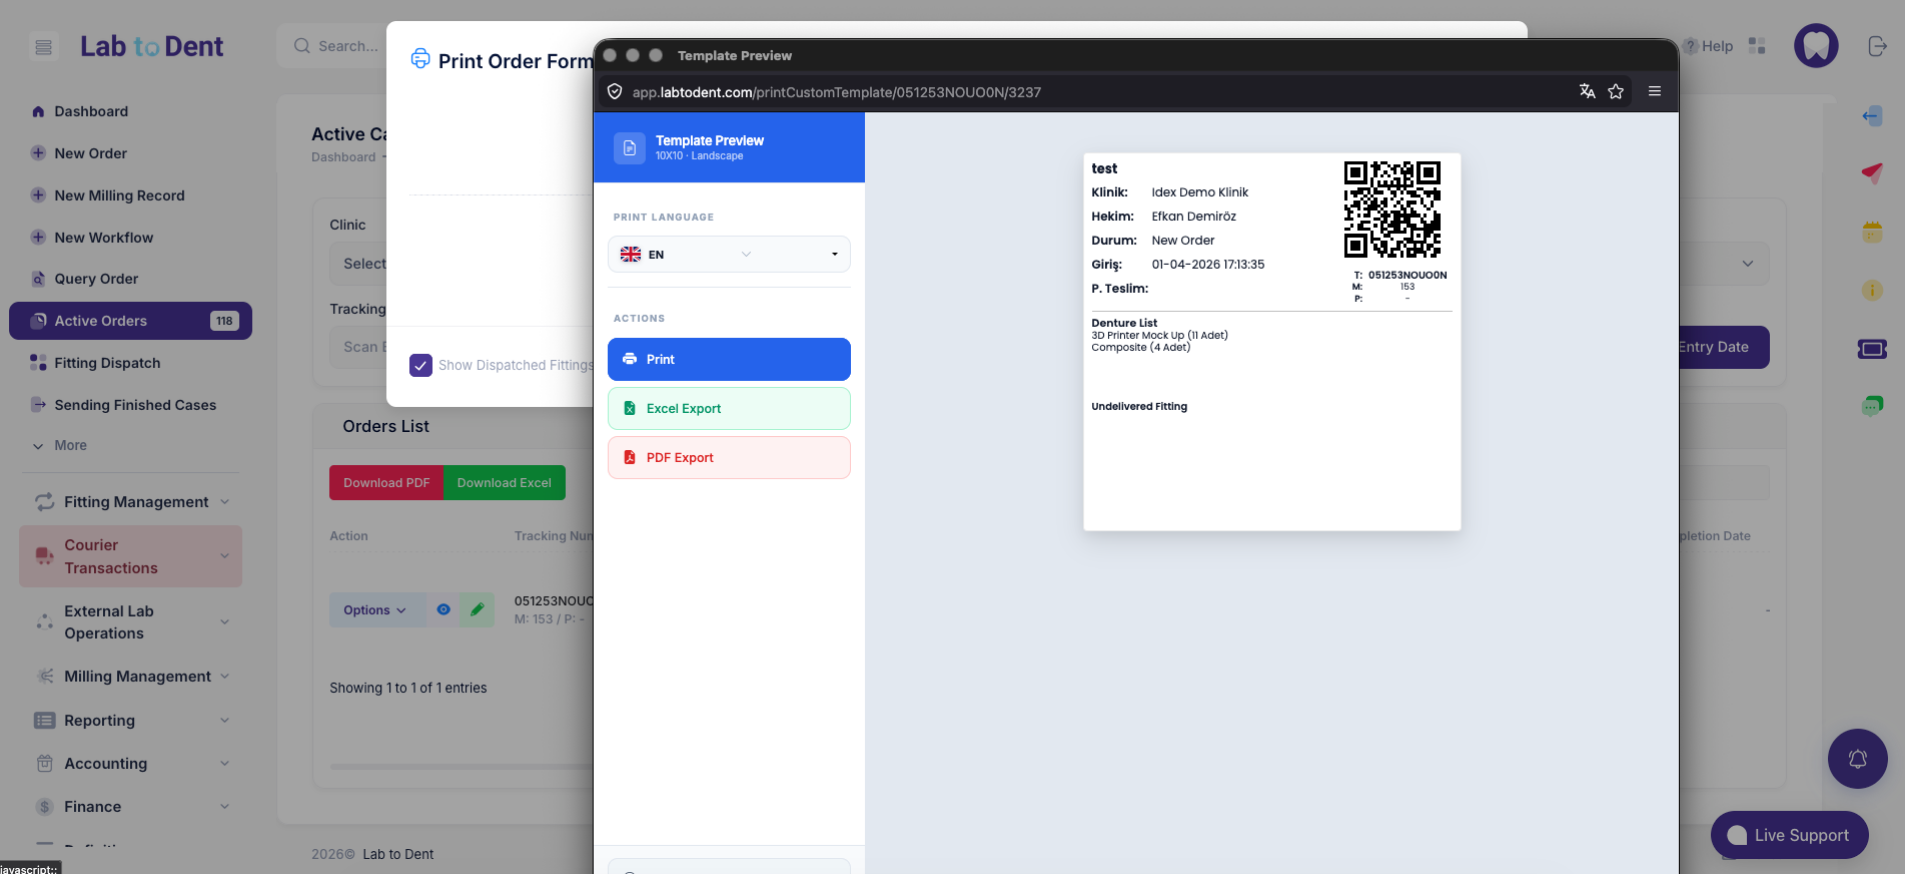Expand Finance menu

(x=130, y=806)
